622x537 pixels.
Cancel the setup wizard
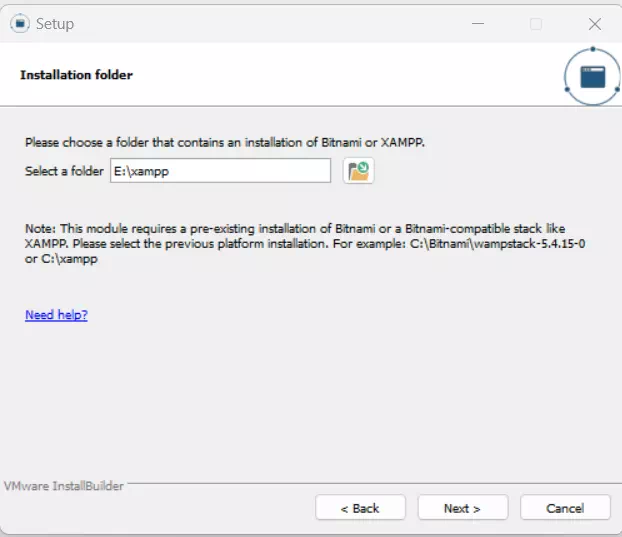click(x=565, y=508)
